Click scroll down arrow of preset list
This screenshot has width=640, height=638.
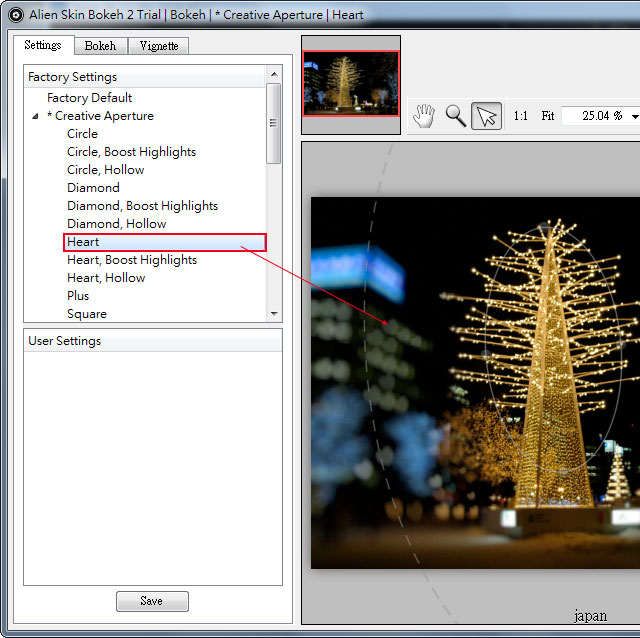274,313
